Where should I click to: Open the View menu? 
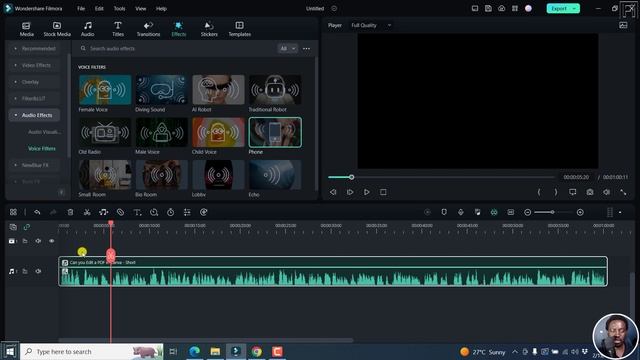(141, 9)
